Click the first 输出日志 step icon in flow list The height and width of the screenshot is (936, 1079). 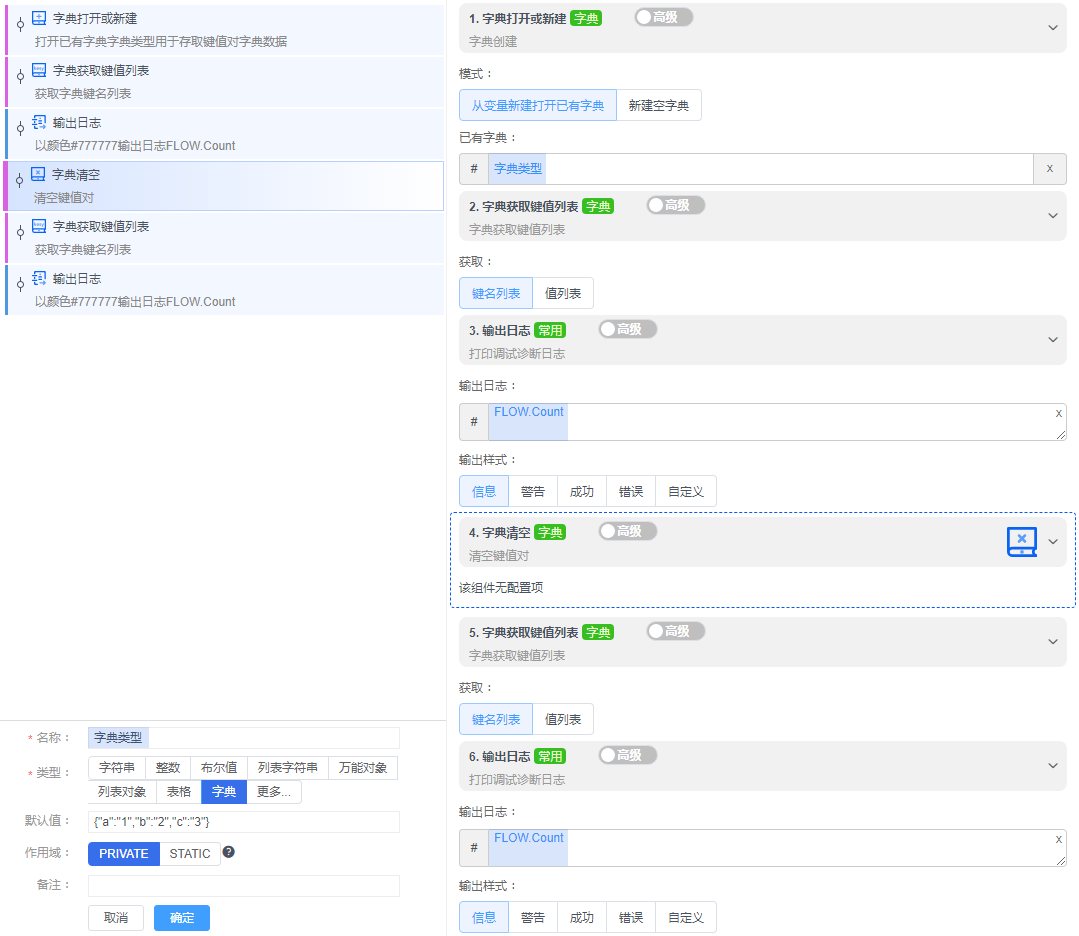click(39, 122)
